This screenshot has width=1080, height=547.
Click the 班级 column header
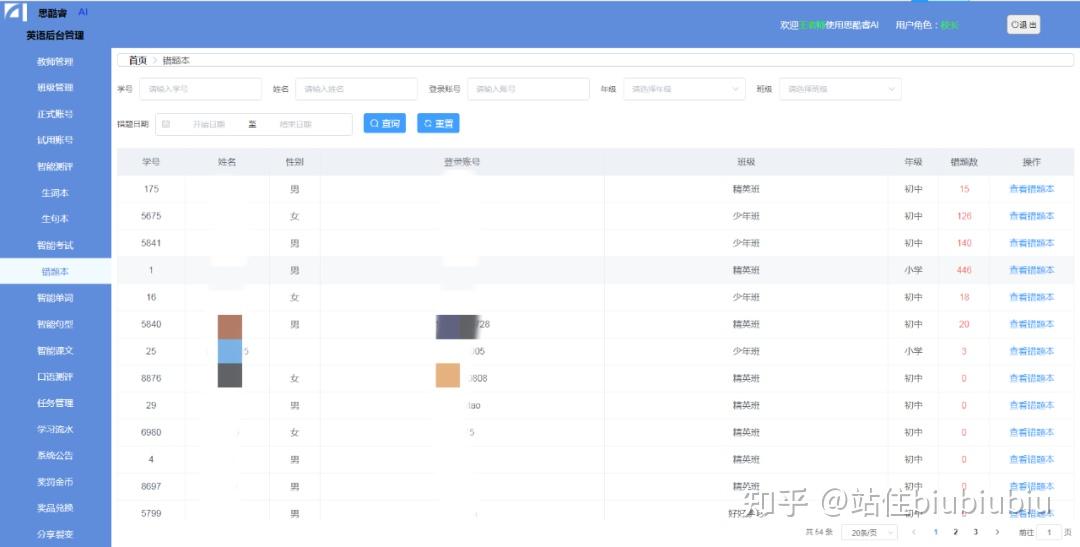[746, 162]
